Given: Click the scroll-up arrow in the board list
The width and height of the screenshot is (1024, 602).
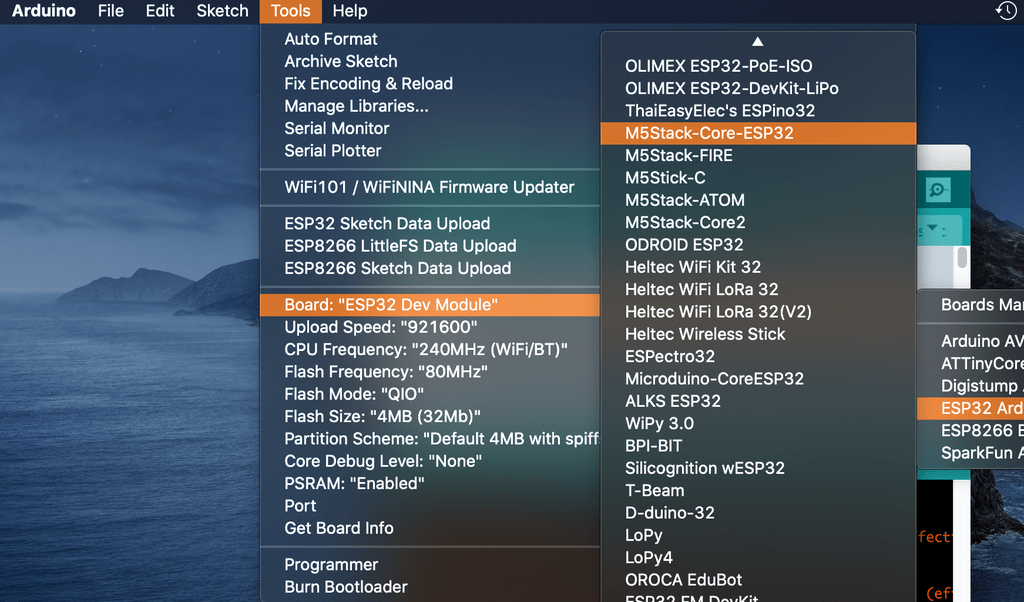Looking at the screenshot, I should coord(758,41).
